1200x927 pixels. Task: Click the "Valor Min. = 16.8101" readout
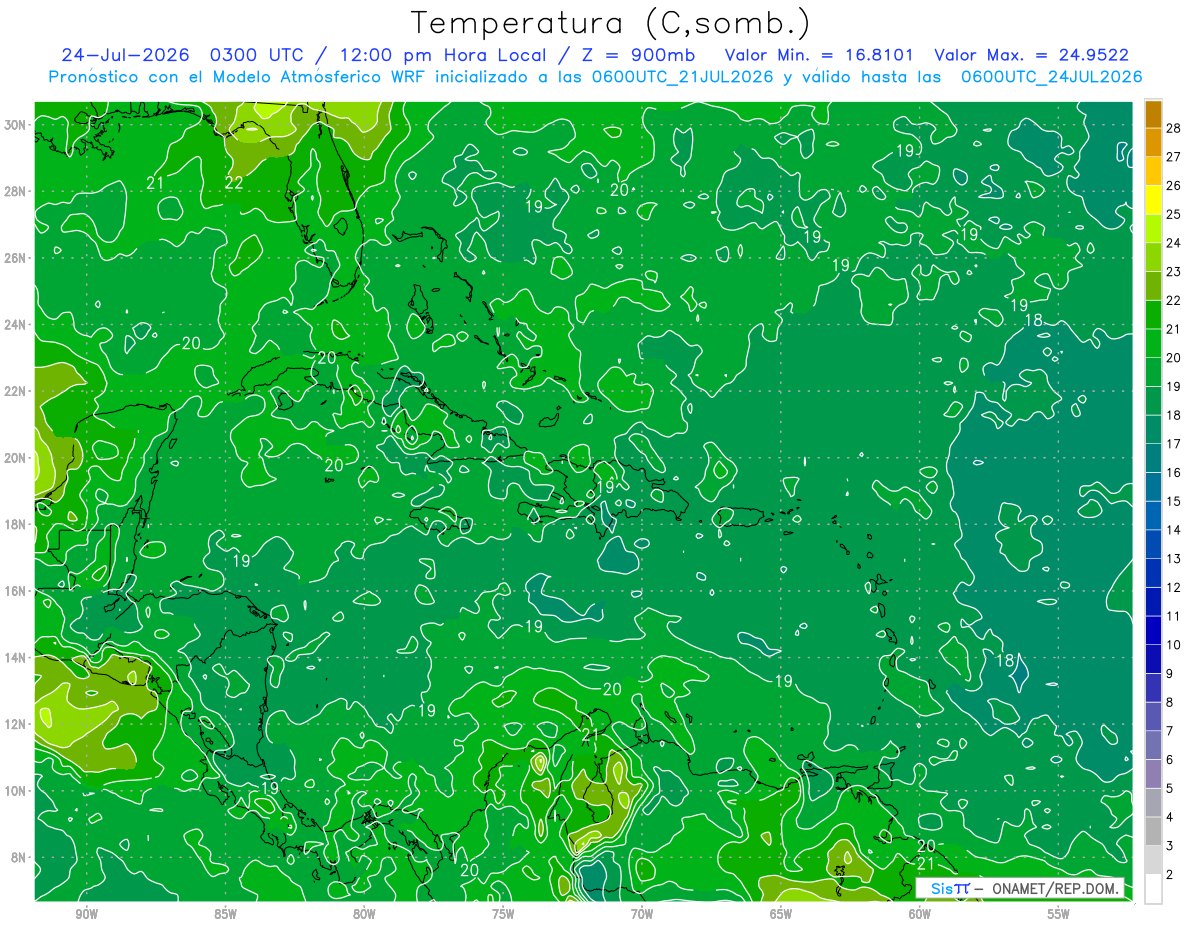point(821,55)
